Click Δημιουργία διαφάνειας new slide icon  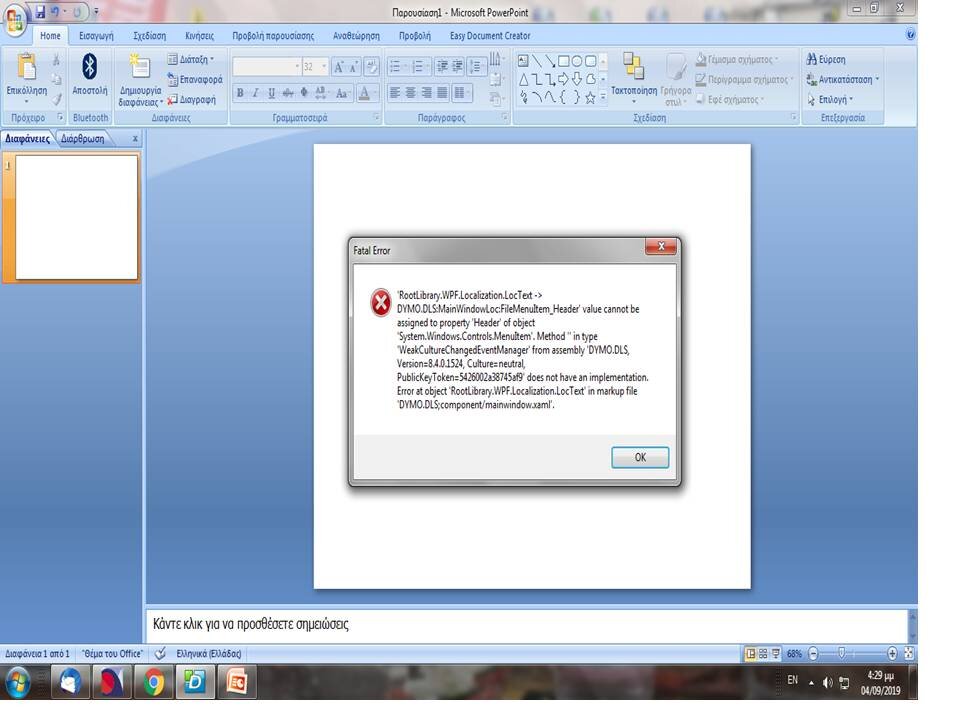[140, 66]
